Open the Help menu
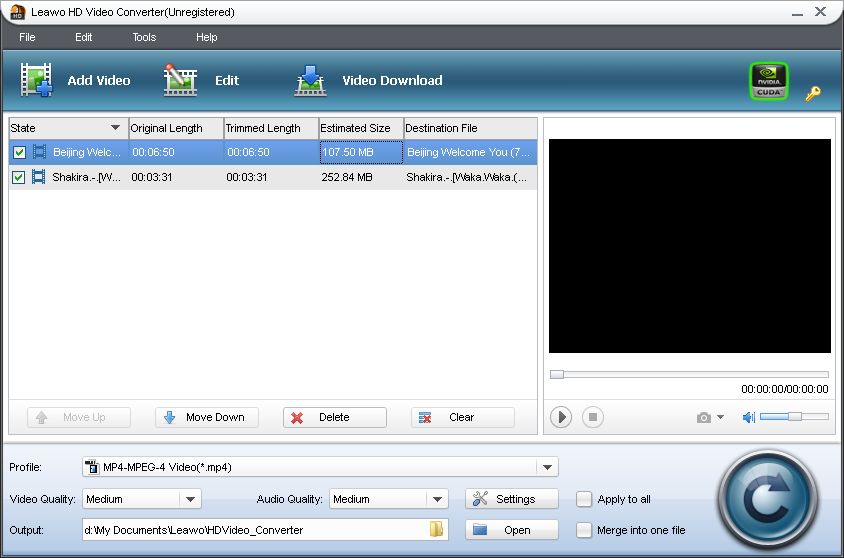The height and width of the screenshot is (558, 844). 207,37
